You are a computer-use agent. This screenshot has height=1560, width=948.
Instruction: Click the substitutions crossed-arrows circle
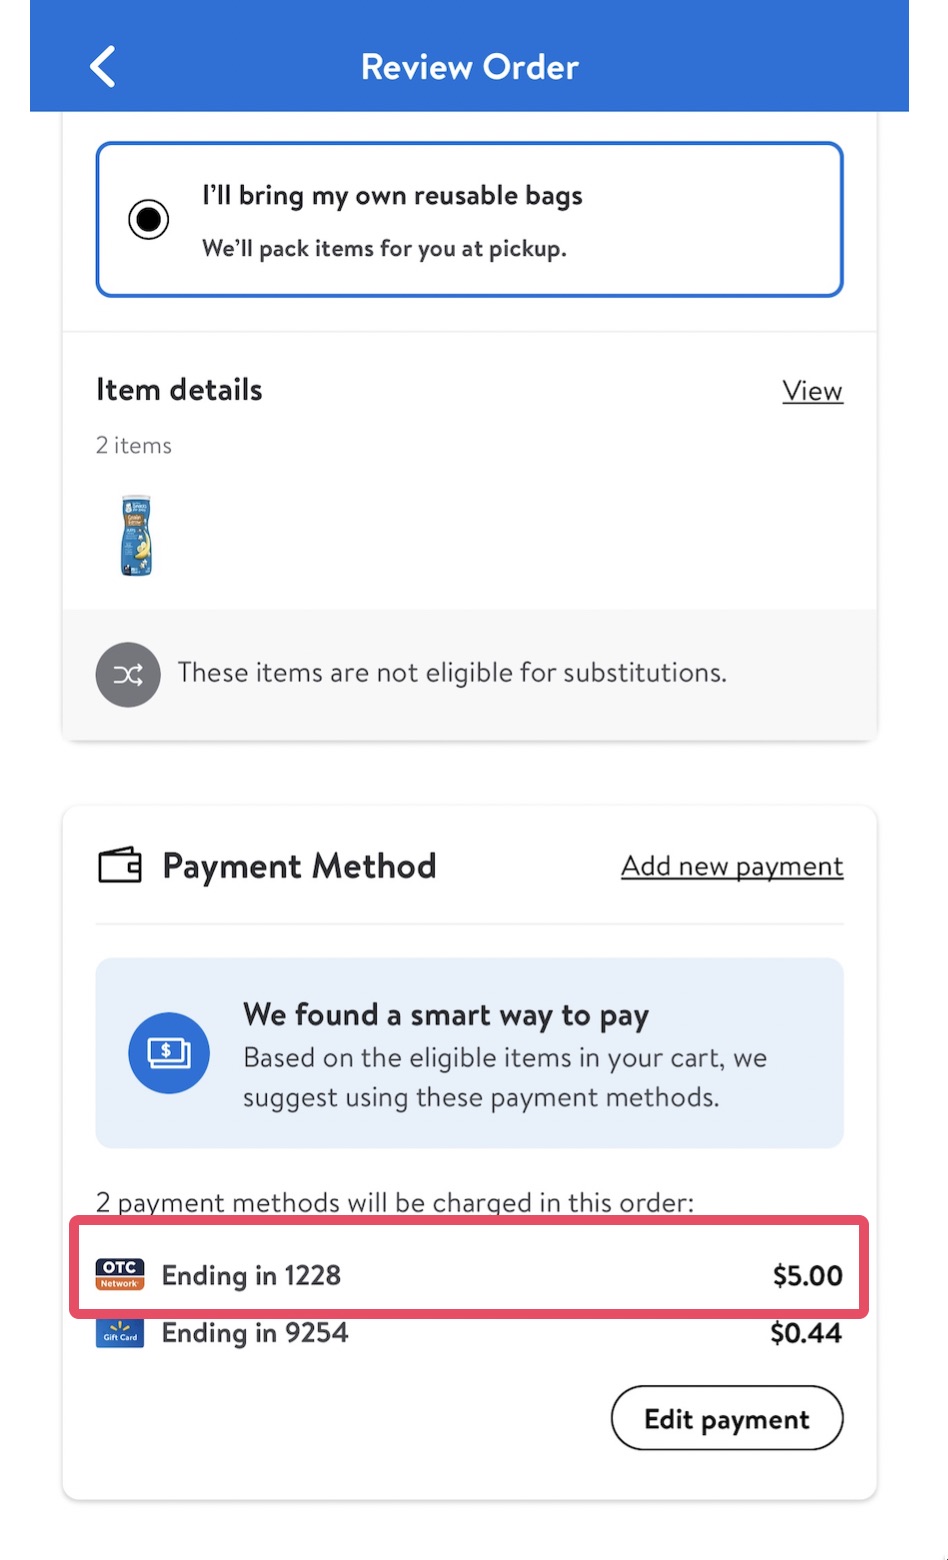tap(128, 674)
